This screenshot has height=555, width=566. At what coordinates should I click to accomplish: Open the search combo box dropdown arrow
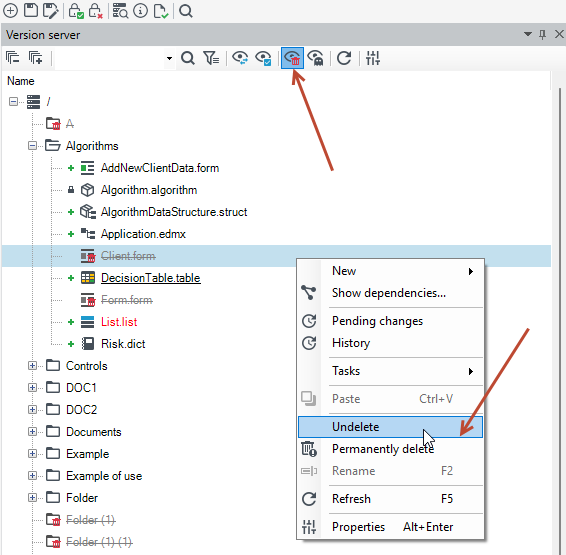click(x=169, y=58)
